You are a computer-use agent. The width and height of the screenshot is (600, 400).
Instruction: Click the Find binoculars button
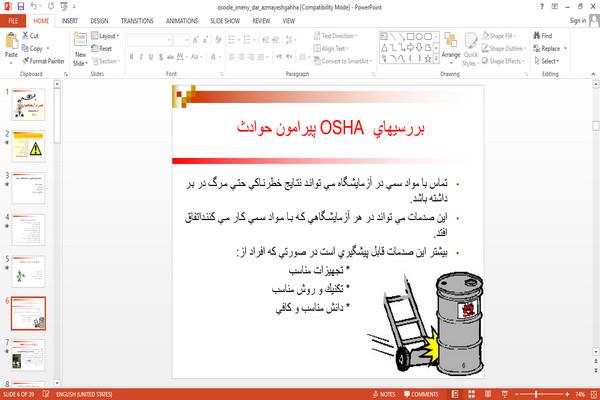543,36
